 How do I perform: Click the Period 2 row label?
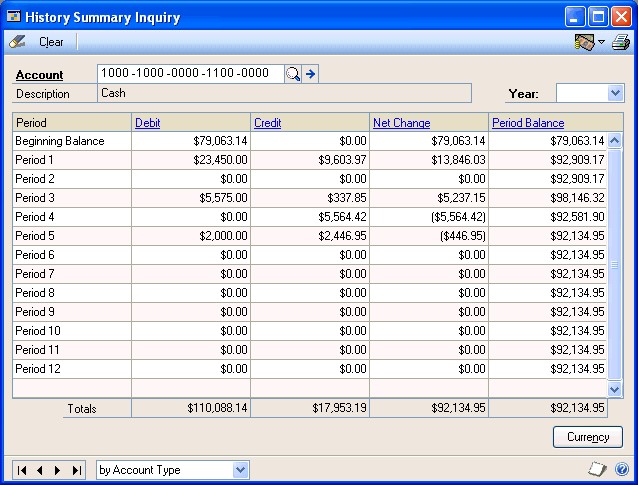pyautogui.click(x=35, y=179)
